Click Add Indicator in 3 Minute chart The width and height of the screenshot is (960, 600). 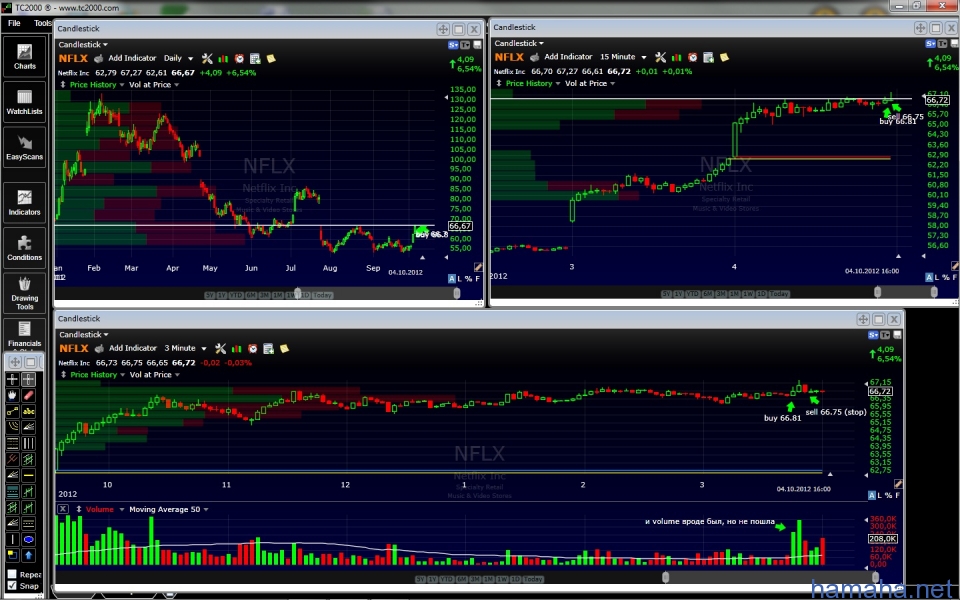coord(132,348)
